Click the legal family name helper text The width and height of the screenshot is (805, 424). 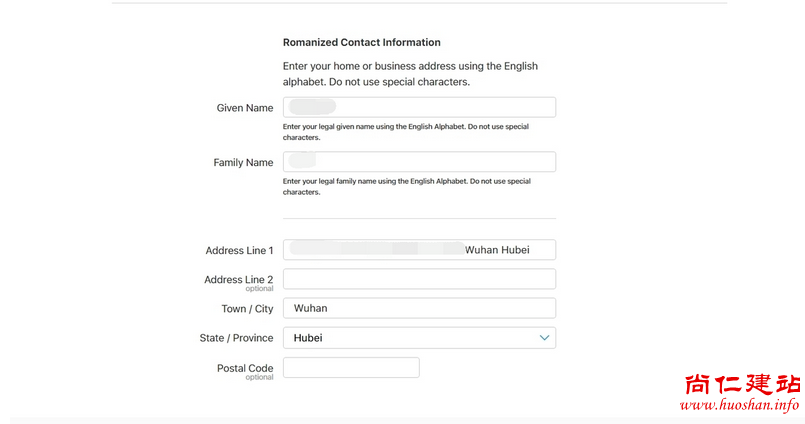406,186
